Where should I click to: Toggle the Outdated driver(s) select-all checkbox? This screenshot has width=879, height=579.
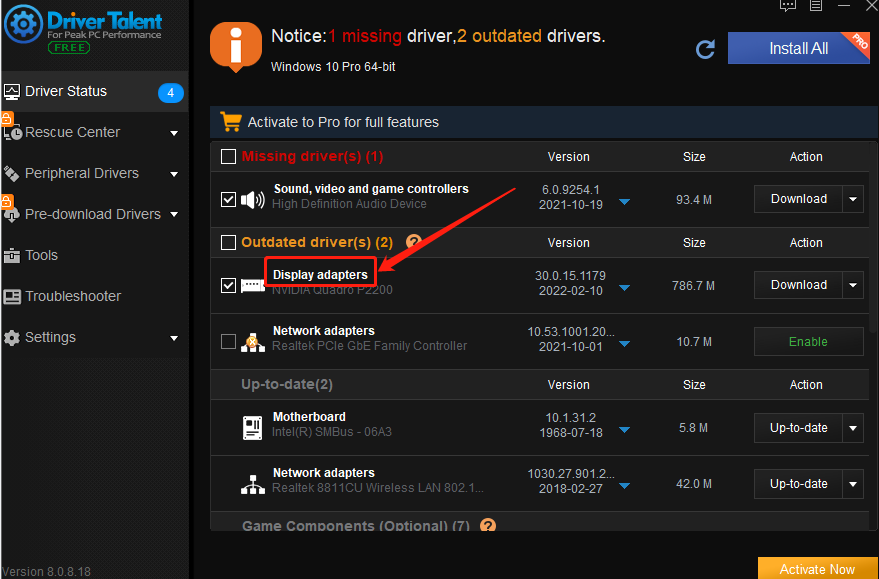[228, 242]
